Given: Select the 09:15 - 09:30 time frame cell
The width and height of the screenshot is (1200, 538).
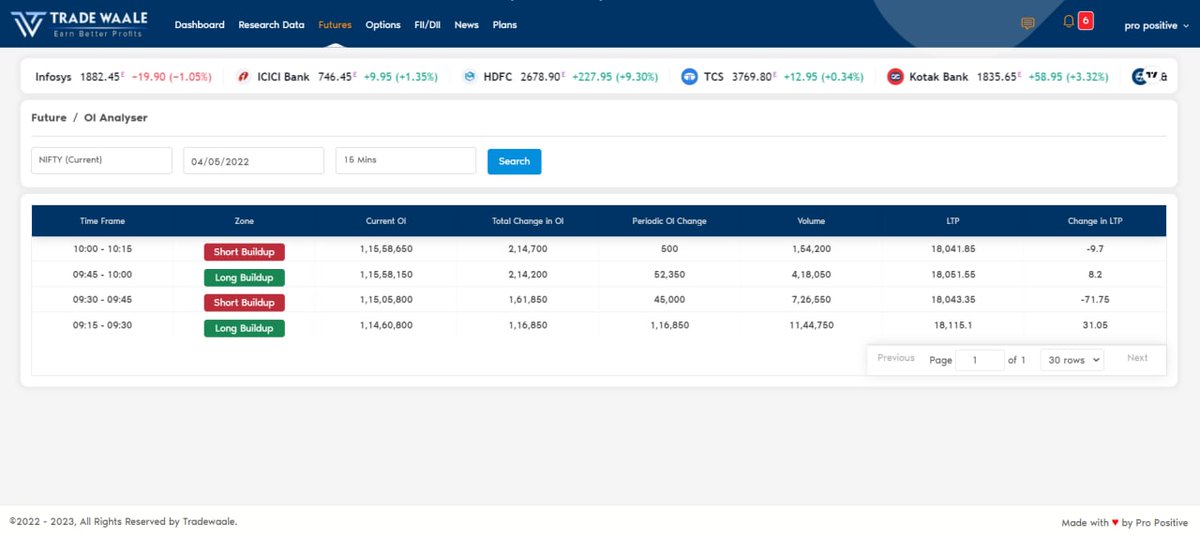Looking at the screenshot, I should [102, 325].
